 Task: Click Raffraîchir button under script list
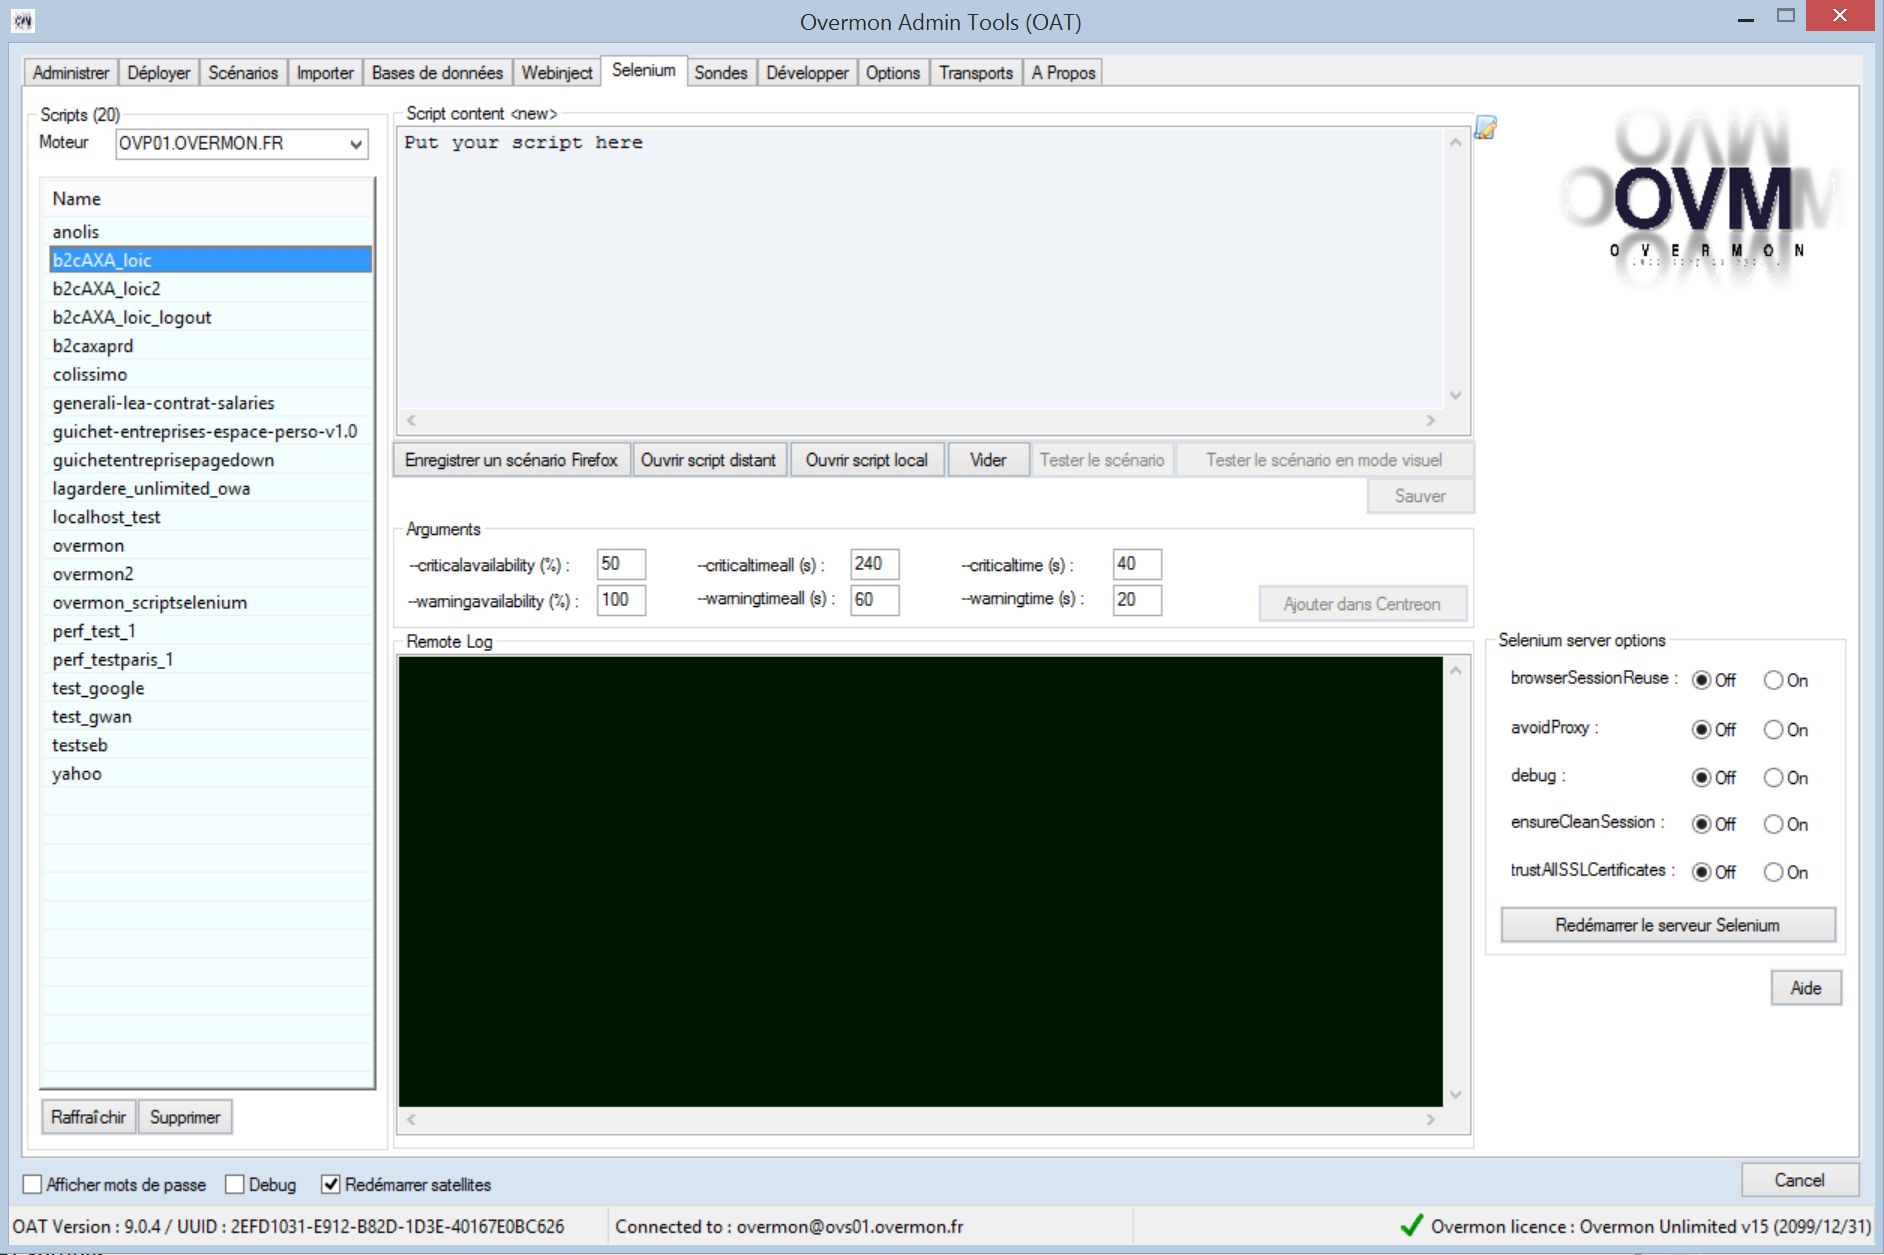88,1117
